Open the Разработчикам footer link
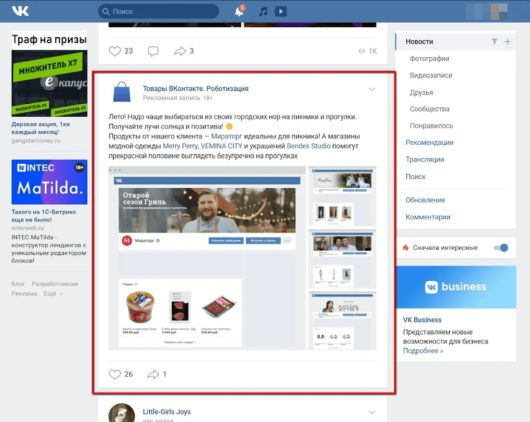The image size is (530, 422). tap(55, 284)
